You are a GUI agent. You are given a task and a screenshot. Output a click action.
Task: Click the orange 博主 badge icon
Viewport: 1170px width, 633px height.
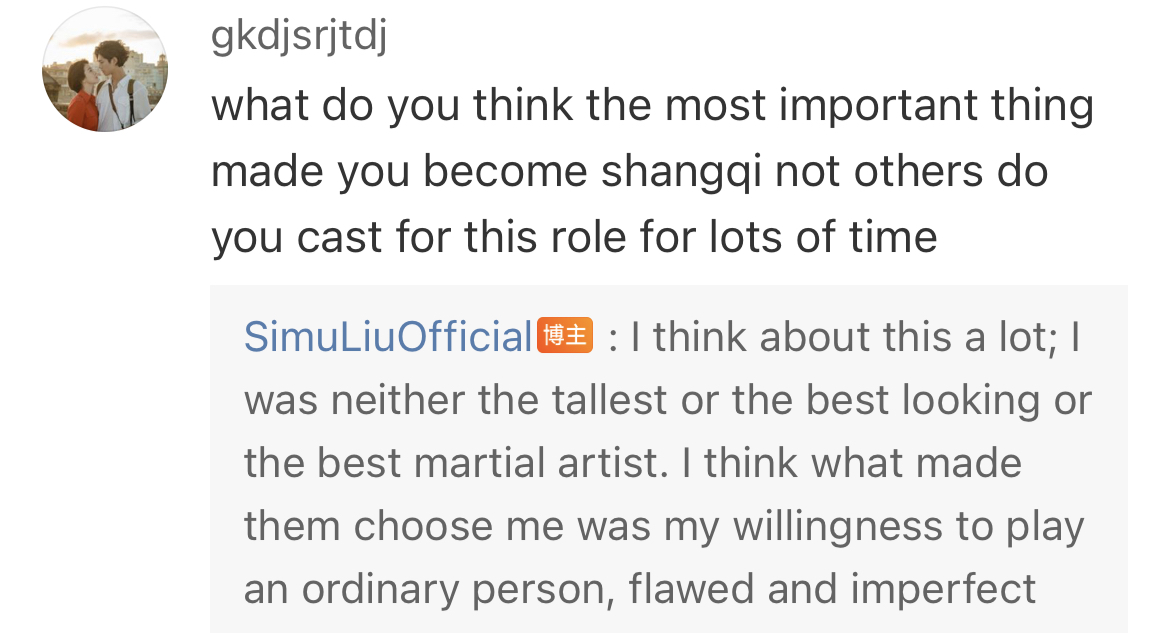[x=566, y=335]
